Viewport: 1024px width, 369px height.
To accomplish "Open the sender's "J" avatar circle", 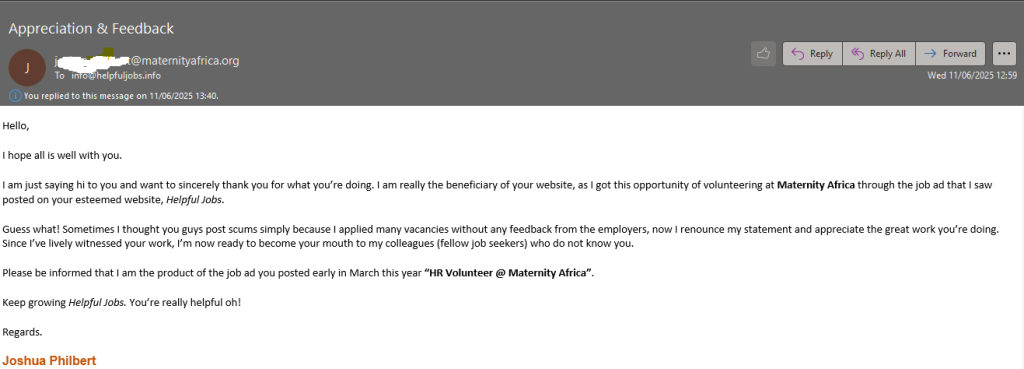I will [x=27, y=67].
